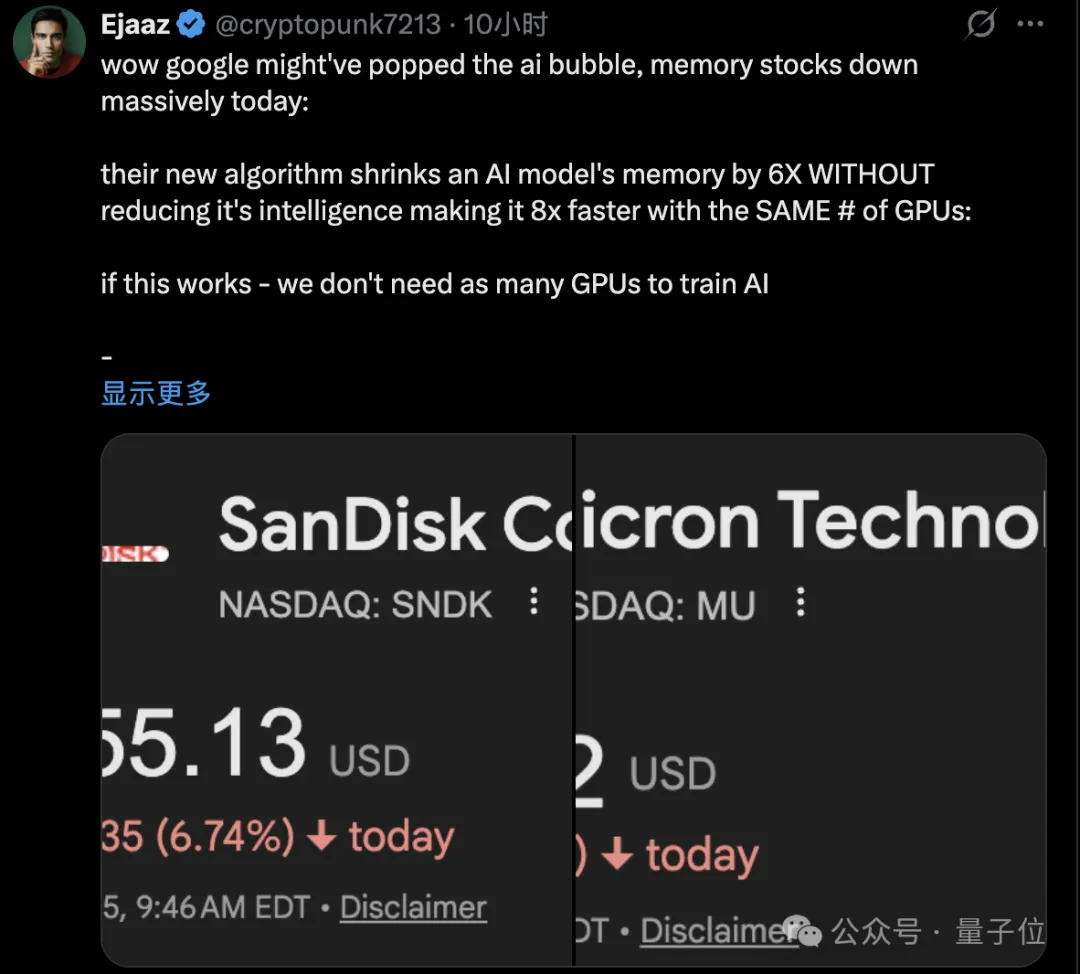Open the SanDisk card's Disclaimer link
This screenshot has height=974, width=1080.
[x=413, y=908]
